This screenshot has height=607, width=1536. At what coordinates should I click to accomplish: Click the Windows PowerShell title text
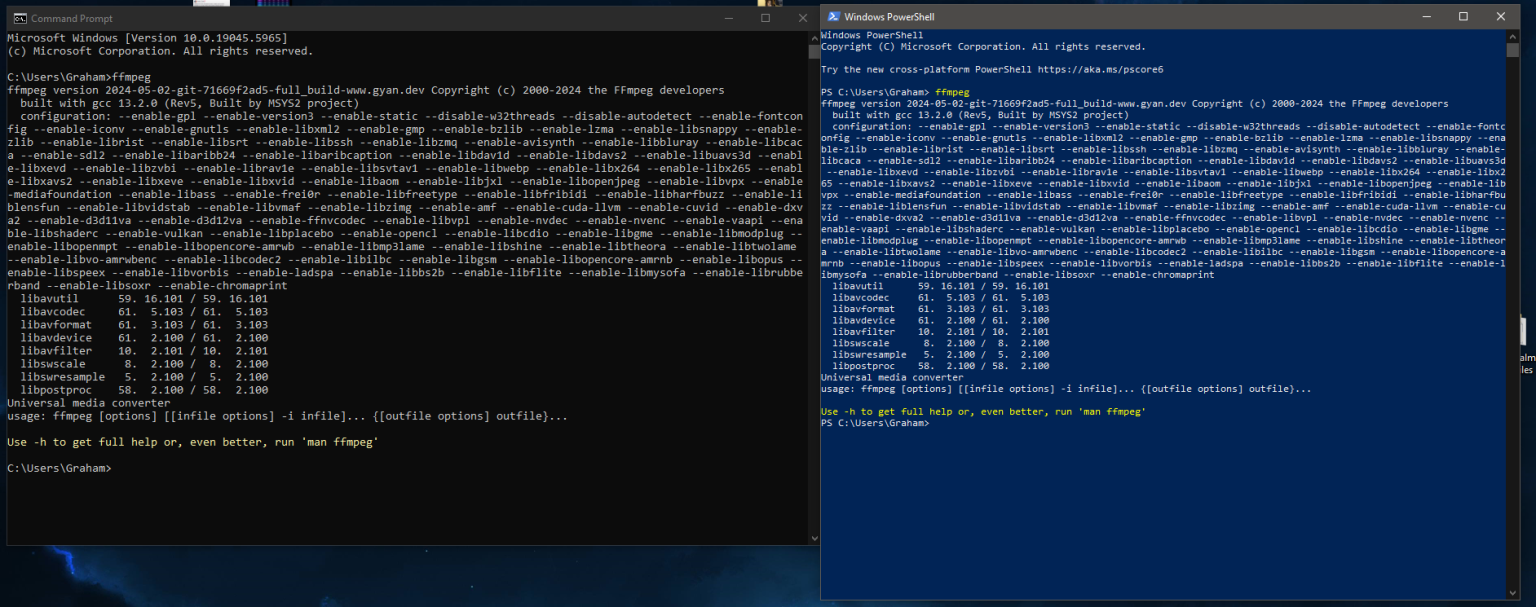(889, 17)
